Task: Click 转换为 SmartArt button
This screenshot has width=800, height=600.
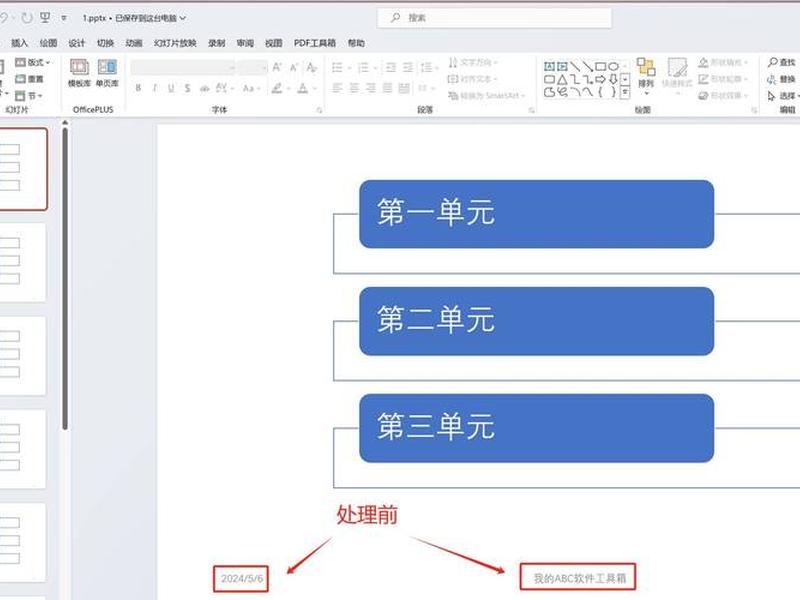Action: (x=486, y=95)
